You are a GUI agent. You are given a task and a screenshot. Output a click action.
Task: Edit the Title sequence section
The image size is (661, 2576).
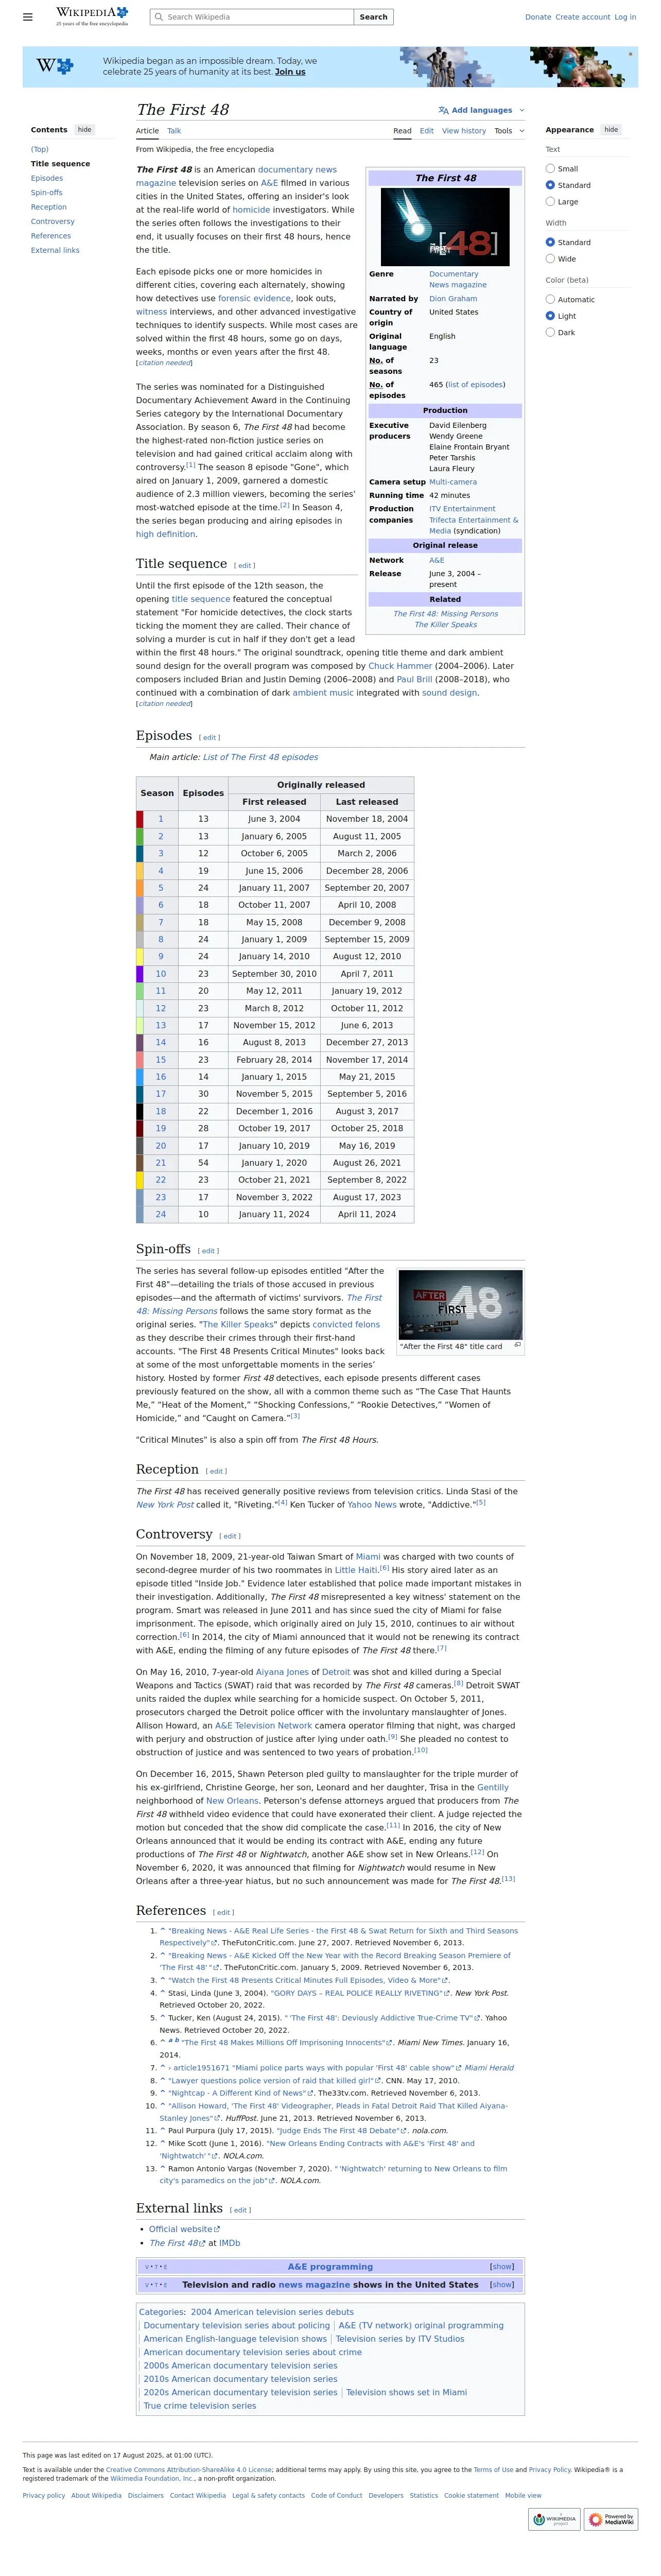coord(245,566)
